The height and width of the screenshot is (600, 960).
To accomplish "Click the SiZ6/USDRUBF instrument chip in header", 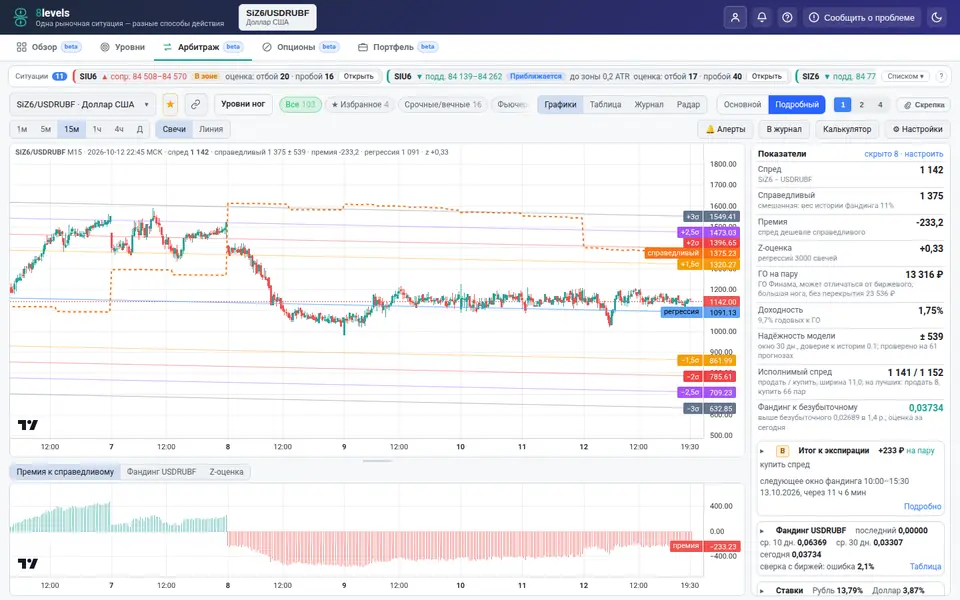I will [277, 17].
